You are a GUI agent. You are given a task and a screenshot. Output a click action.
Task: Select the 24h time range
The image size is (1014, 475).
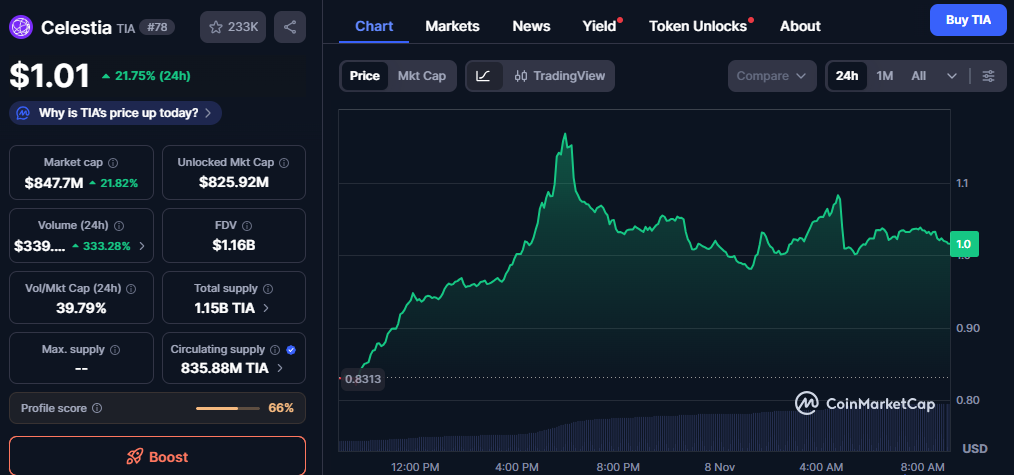point(847,76)
